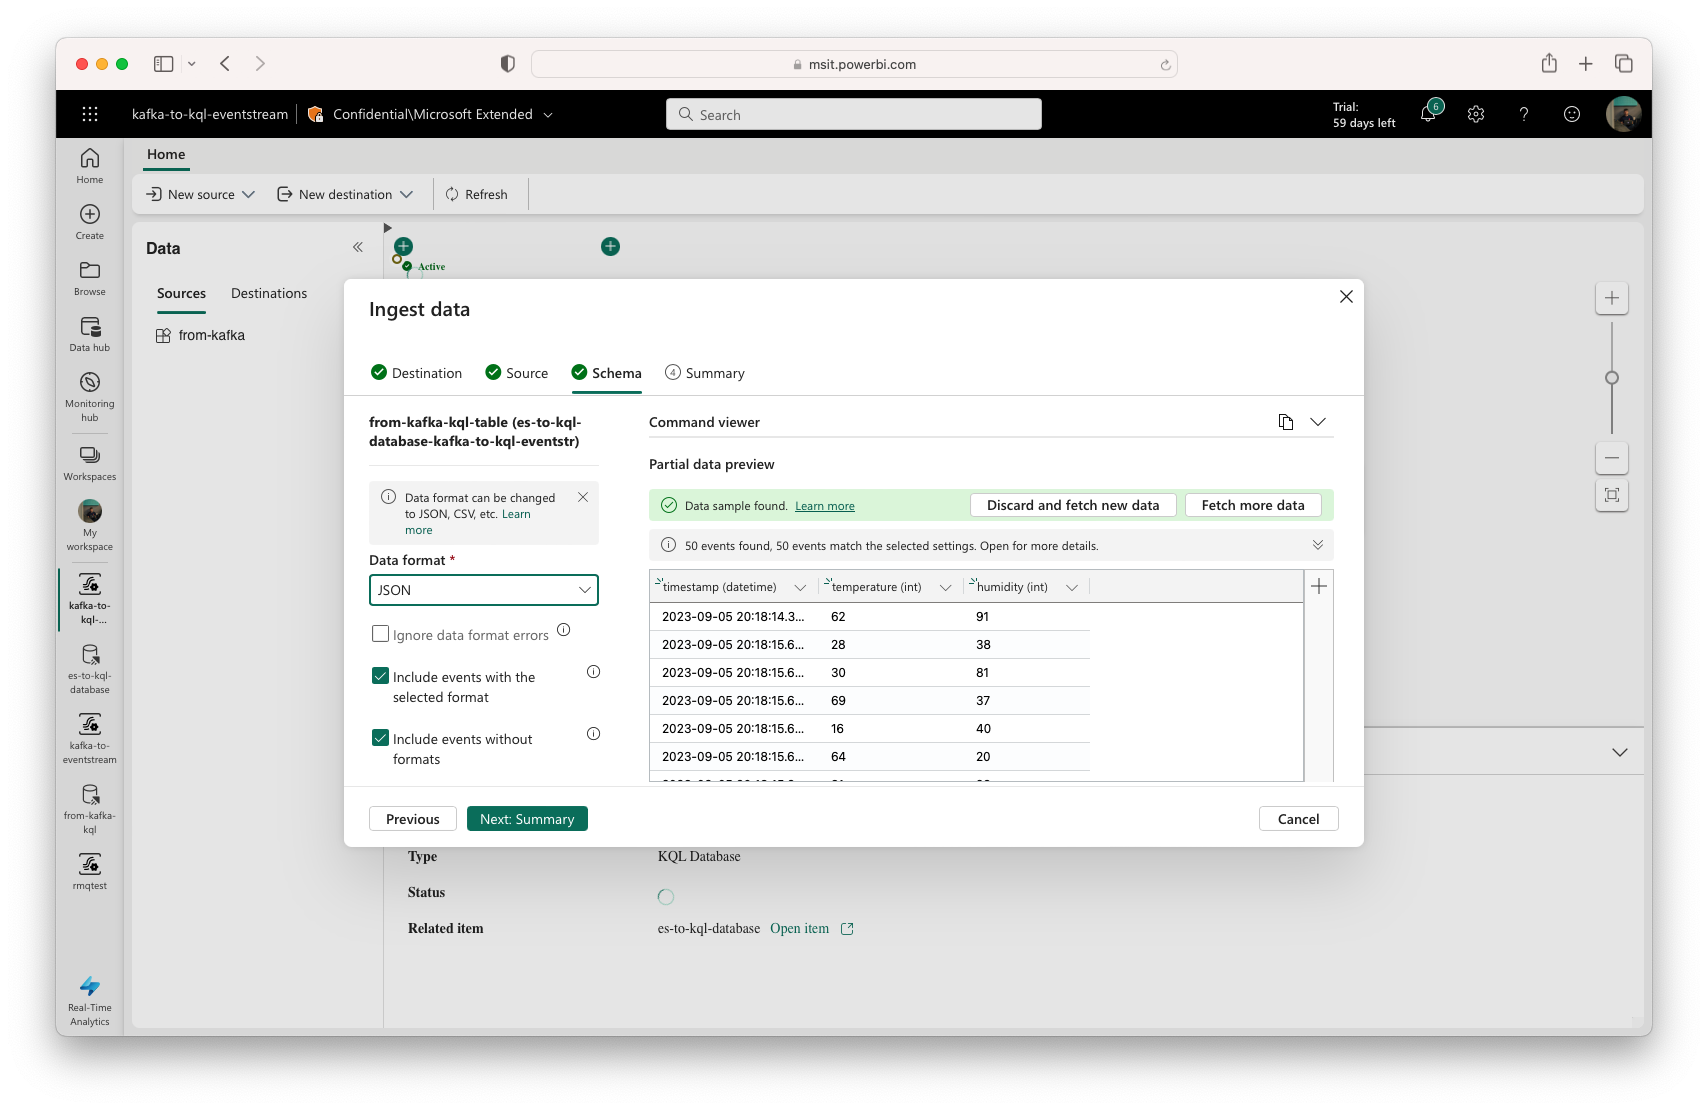Copy command from the Command viewer
1708x1110 pixels.
1286,422
